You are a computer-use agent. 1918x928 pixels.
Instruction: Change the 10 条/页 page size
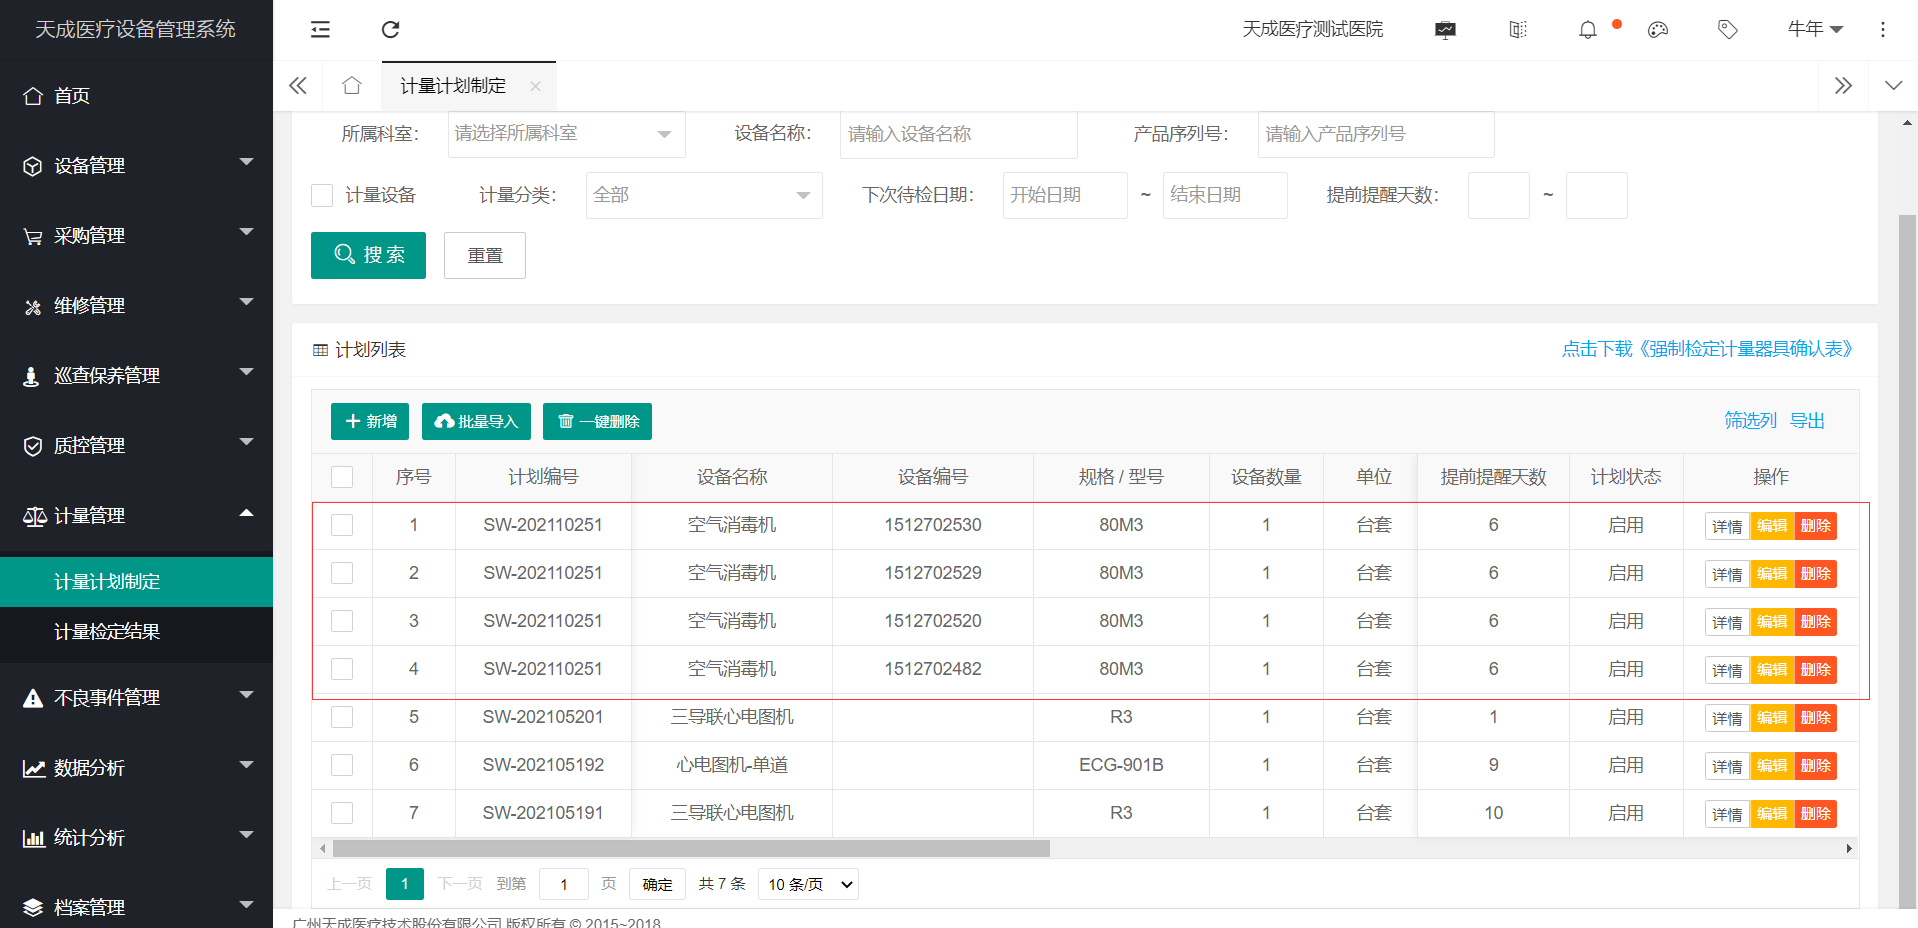[x=809, y=884]
